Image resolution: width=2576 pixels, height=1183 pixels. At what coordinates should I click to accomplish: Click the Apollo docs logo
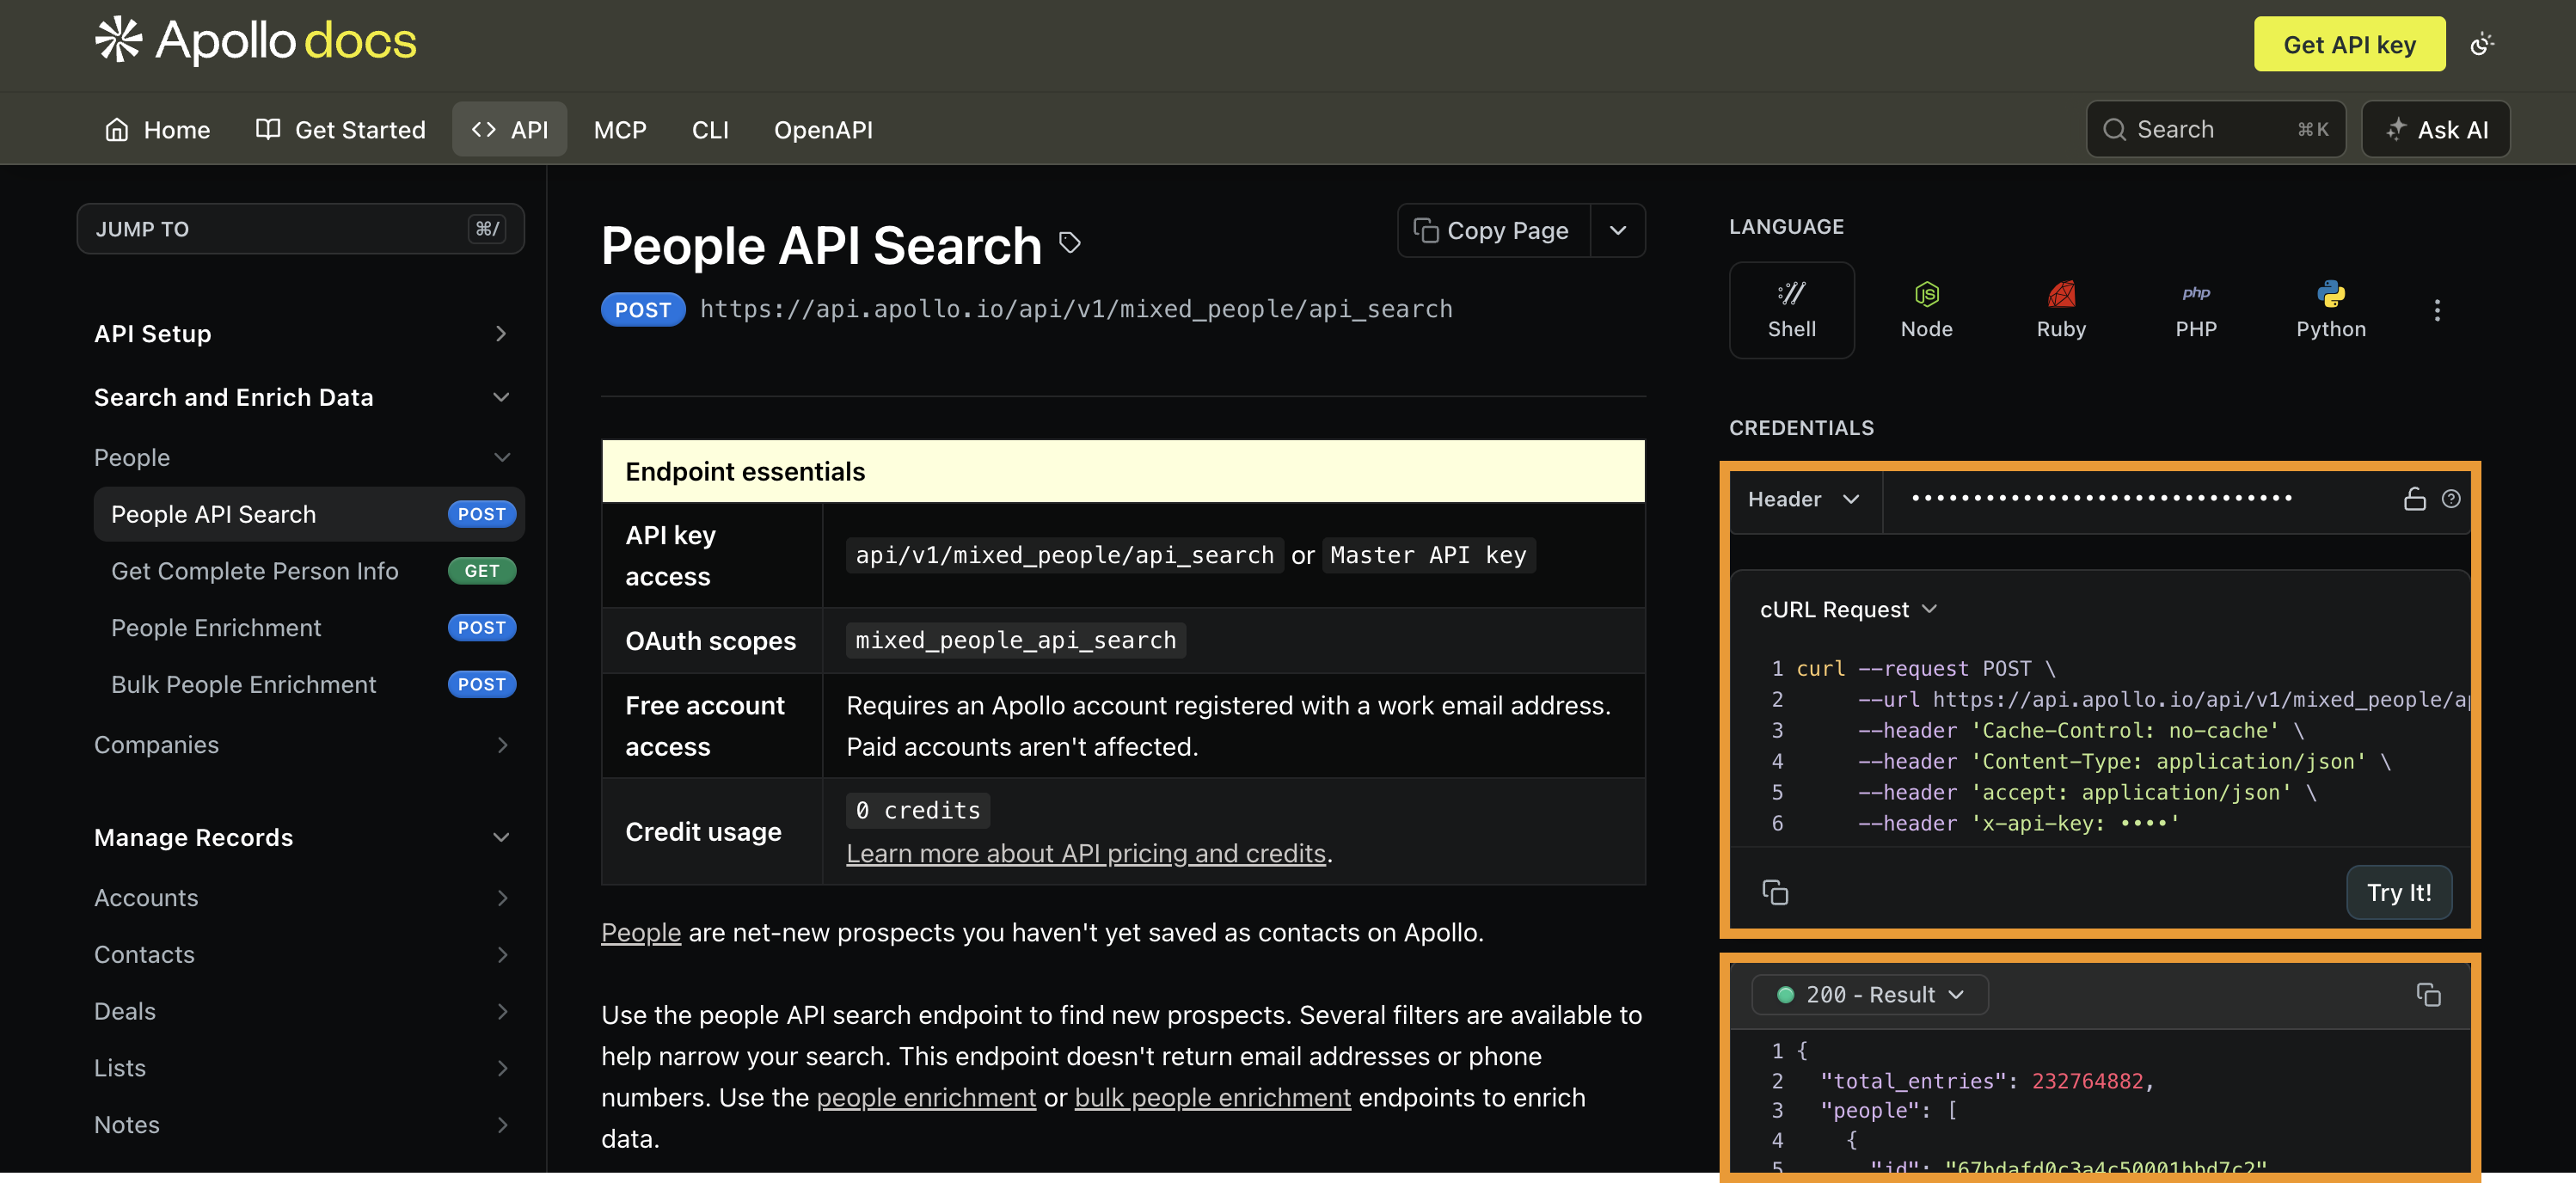tap(256, 41)
